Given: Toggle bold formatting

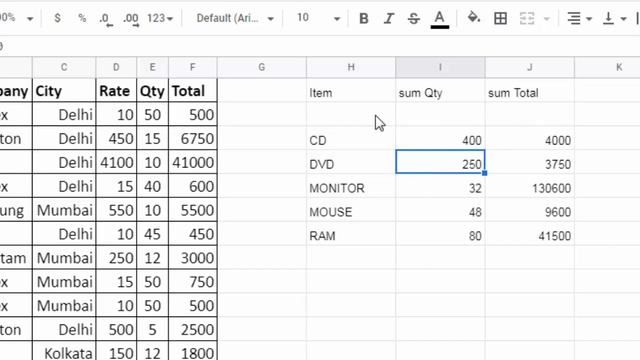Looking at the screenshot, I should pyautogui.click(x=363, y=18).
